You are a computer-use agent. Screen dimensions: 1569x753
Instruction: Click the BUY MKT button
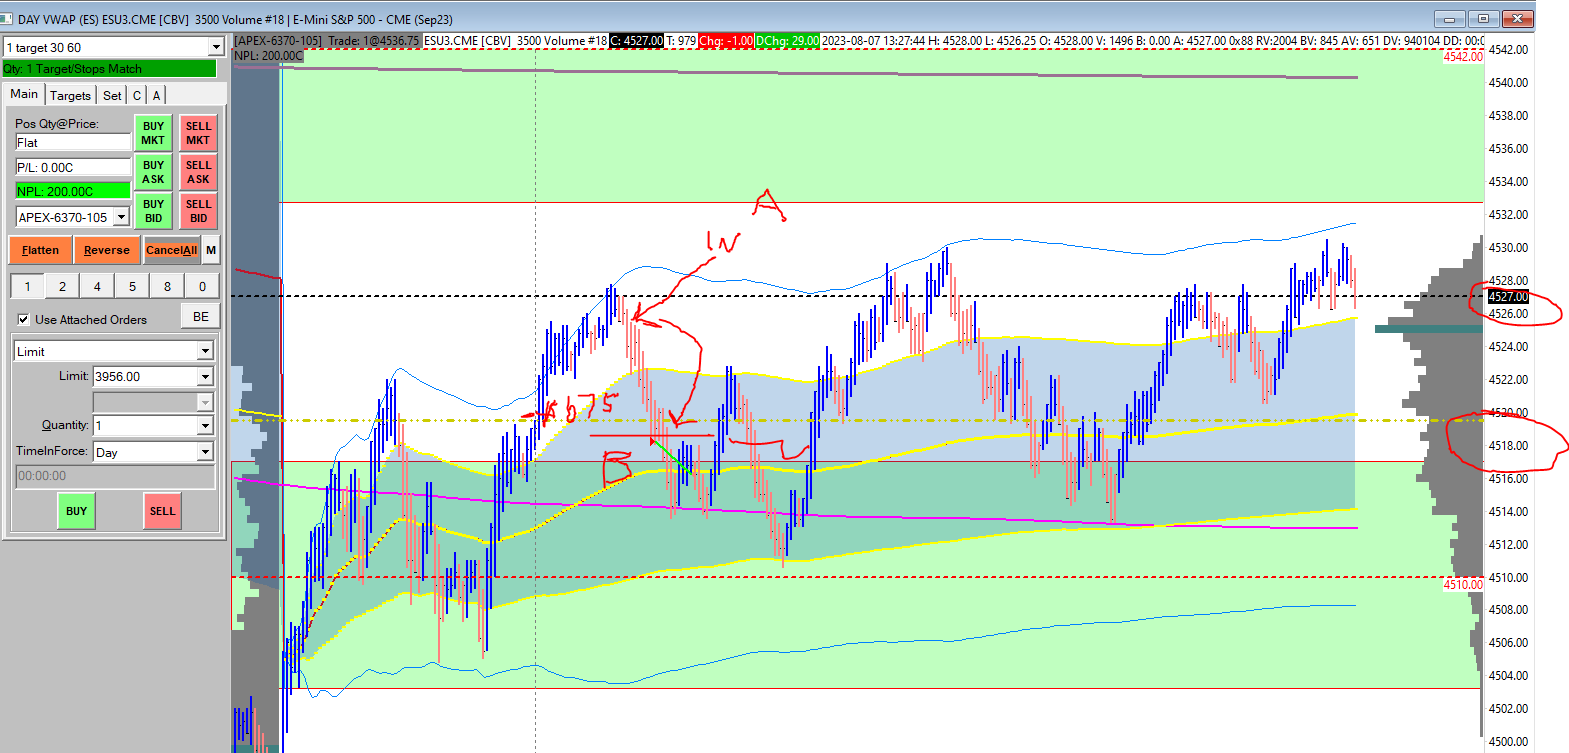point(153,133)
